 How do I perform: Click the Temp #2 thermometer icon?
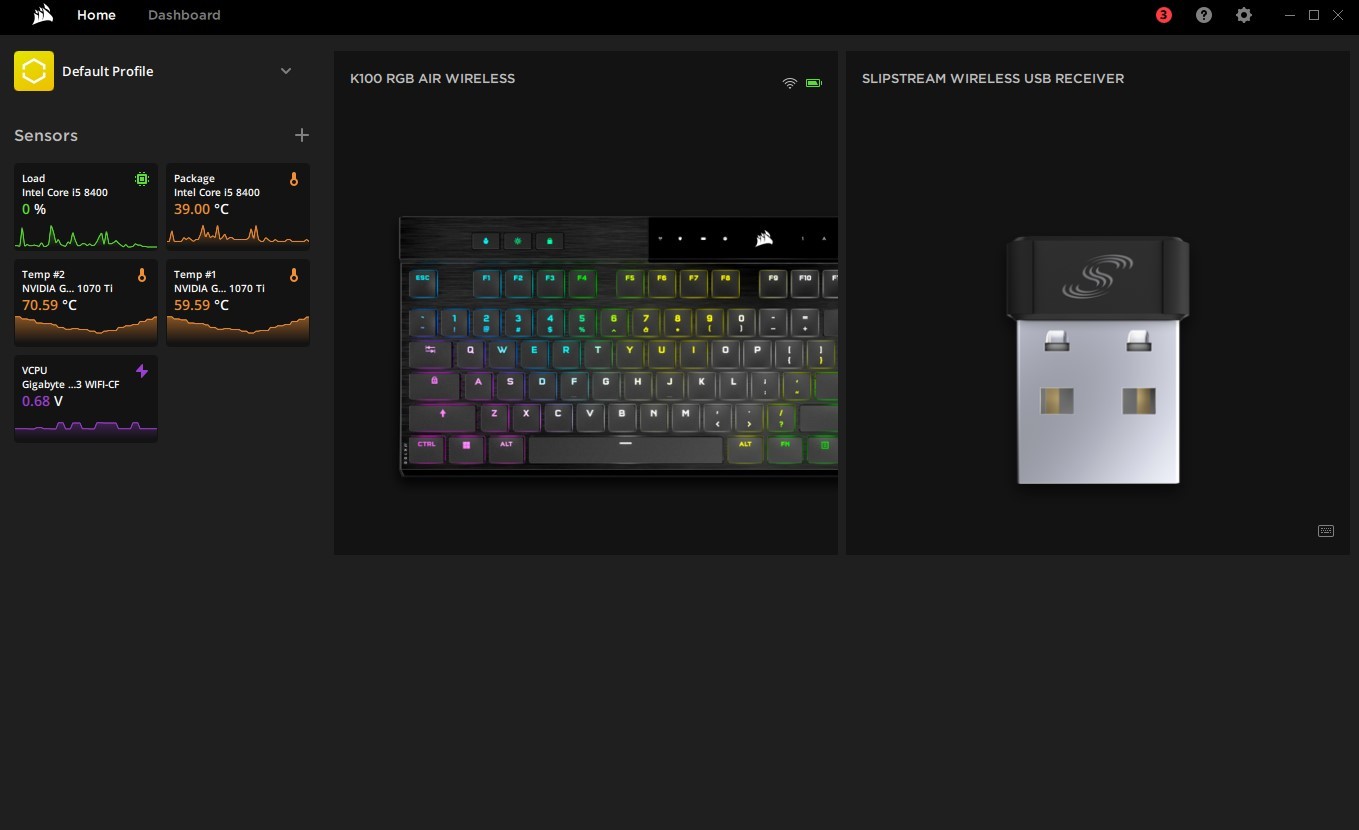tap(142, 275)
